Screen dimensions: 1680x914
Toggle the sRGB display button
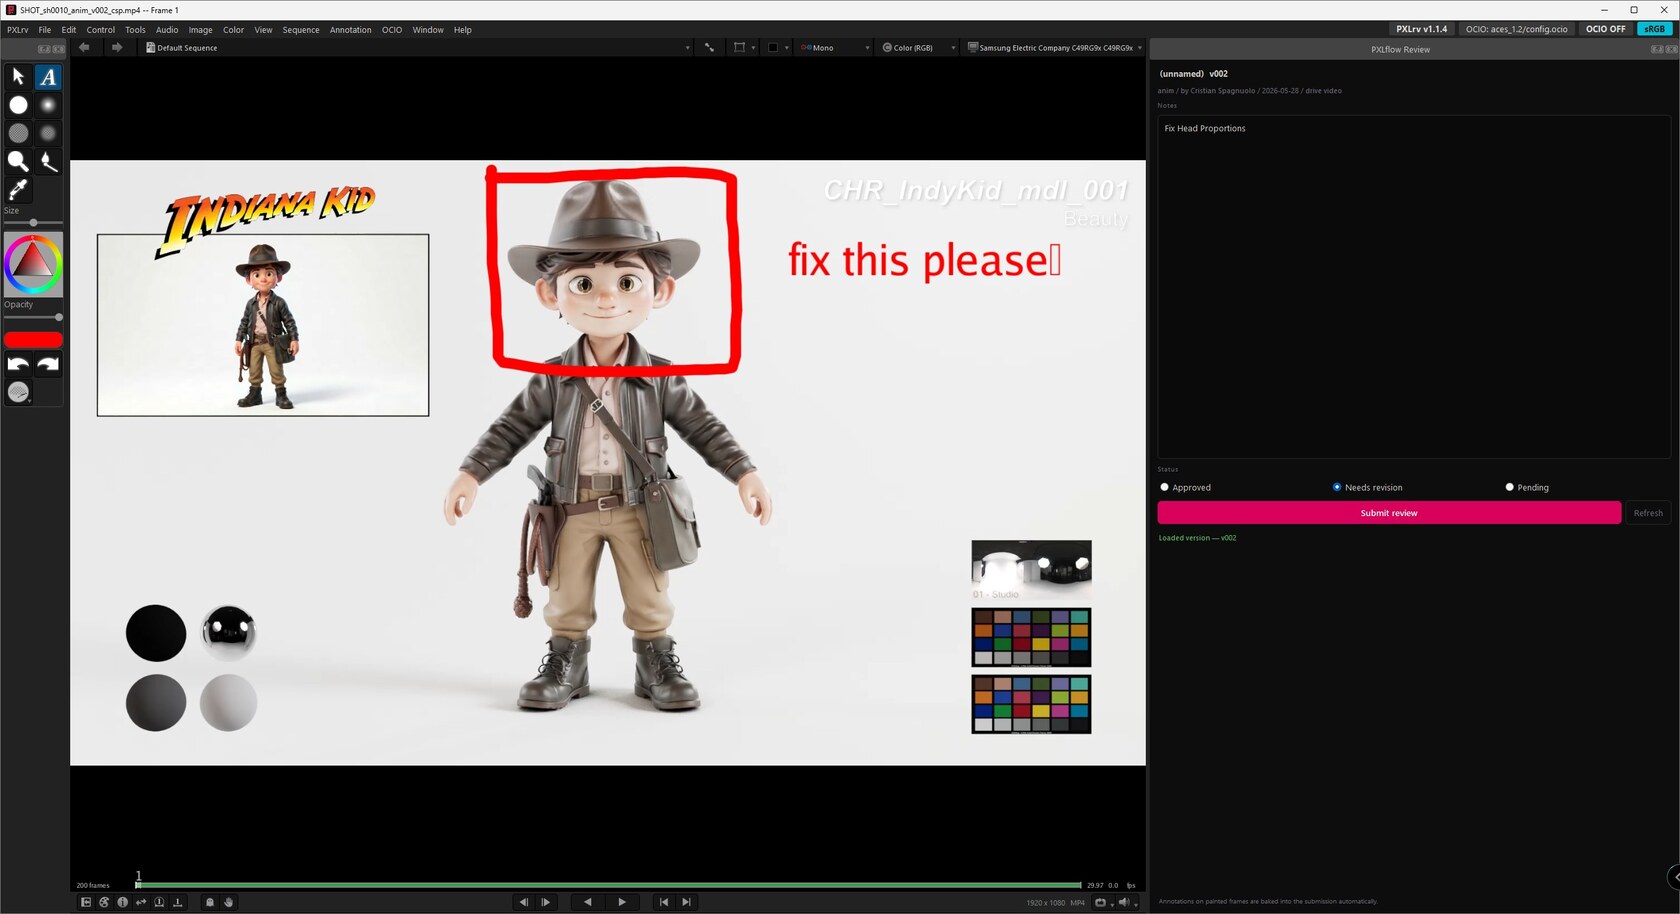click(1655, 29)
